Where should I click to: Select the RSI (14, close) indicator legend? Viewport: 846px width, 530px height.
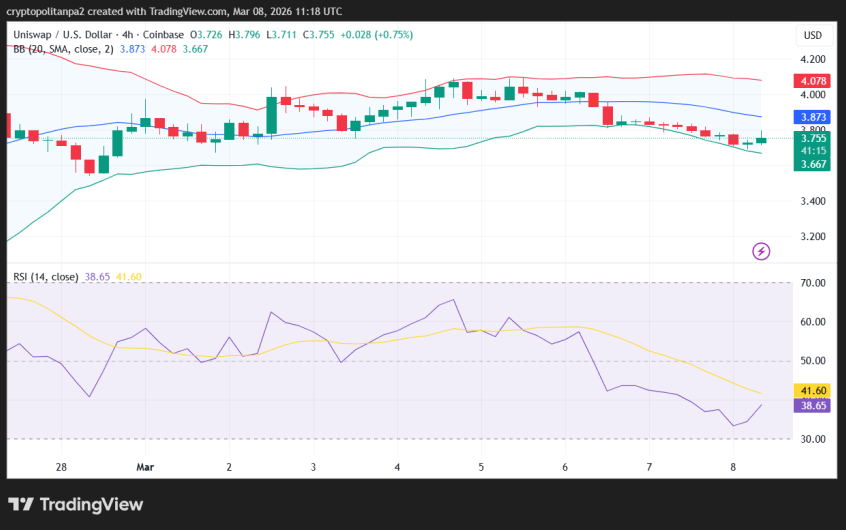click(45, 276)
